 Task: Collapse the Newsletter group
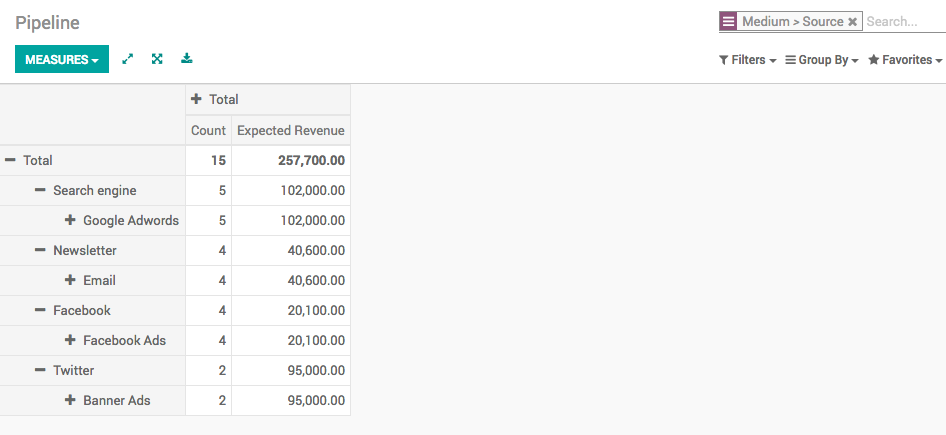[x=41, y=250]
